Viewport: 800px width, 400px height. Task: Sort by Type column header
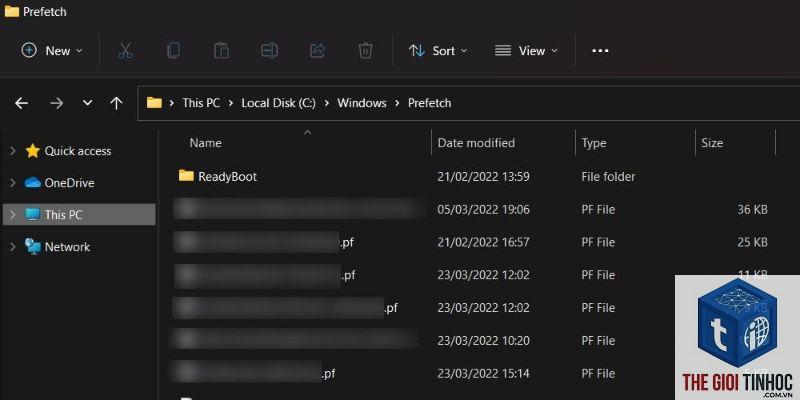pyautogui.click(x=594, y=143)
